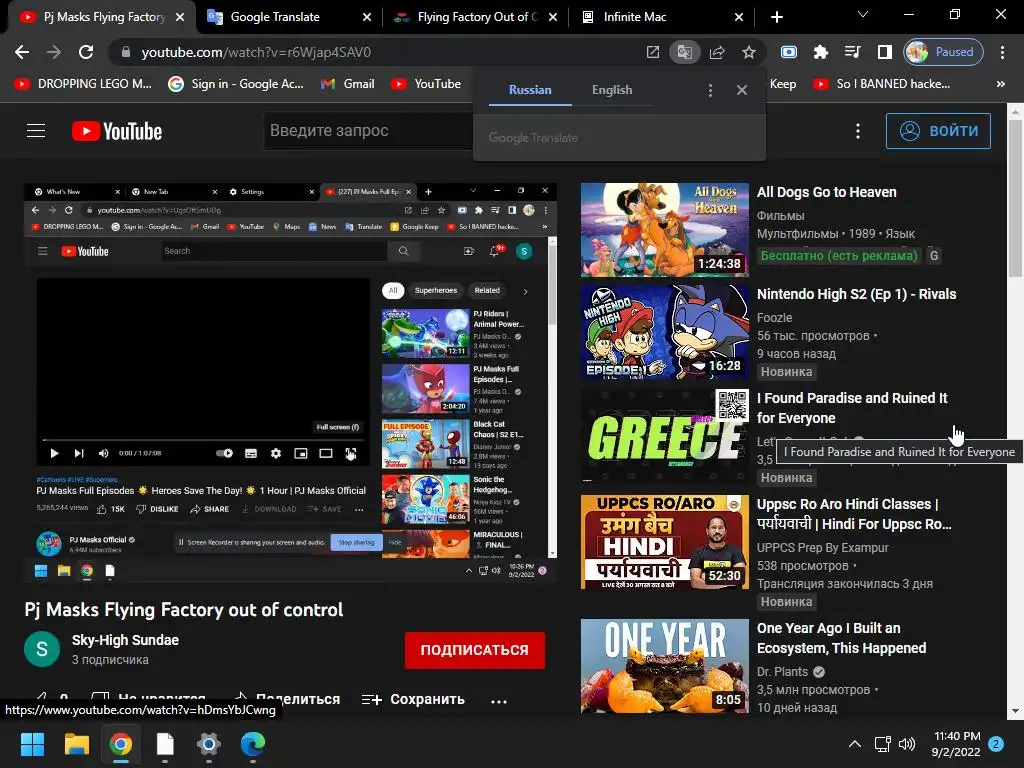Screen dimensions: 1024x768
Task: Open the Sky-High Sundae channel avatar
Action: 42,649
